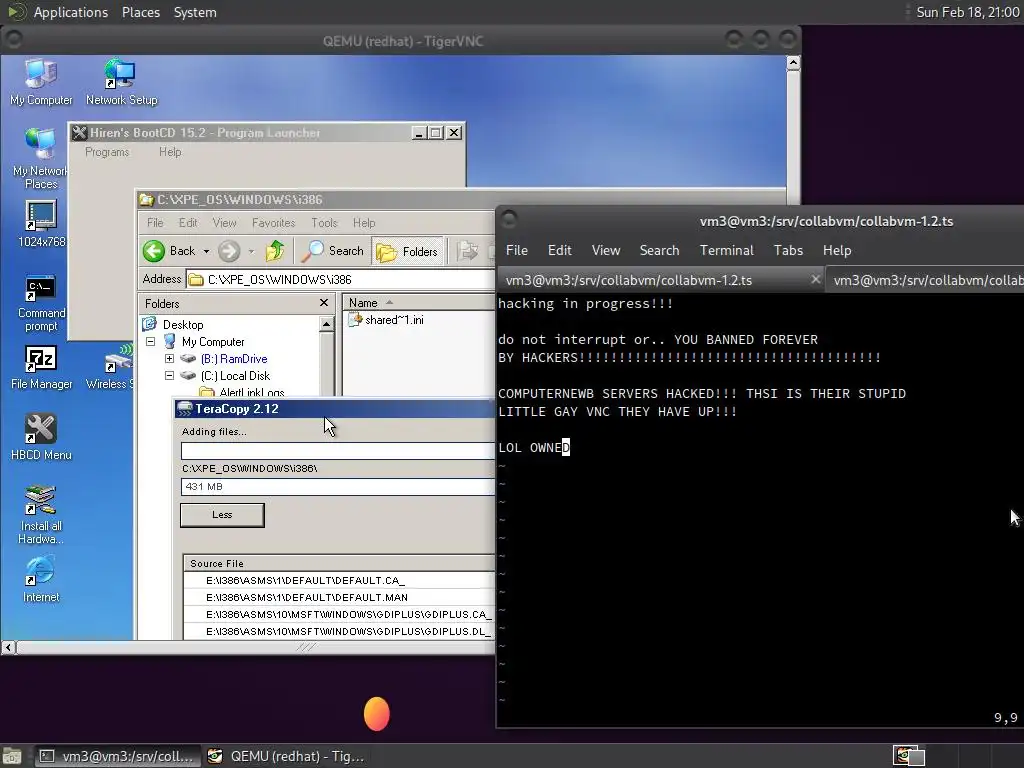This screenshot has height=768, width=1024.
Task: Click the Less button in TeraCopy
Action: 222,515
